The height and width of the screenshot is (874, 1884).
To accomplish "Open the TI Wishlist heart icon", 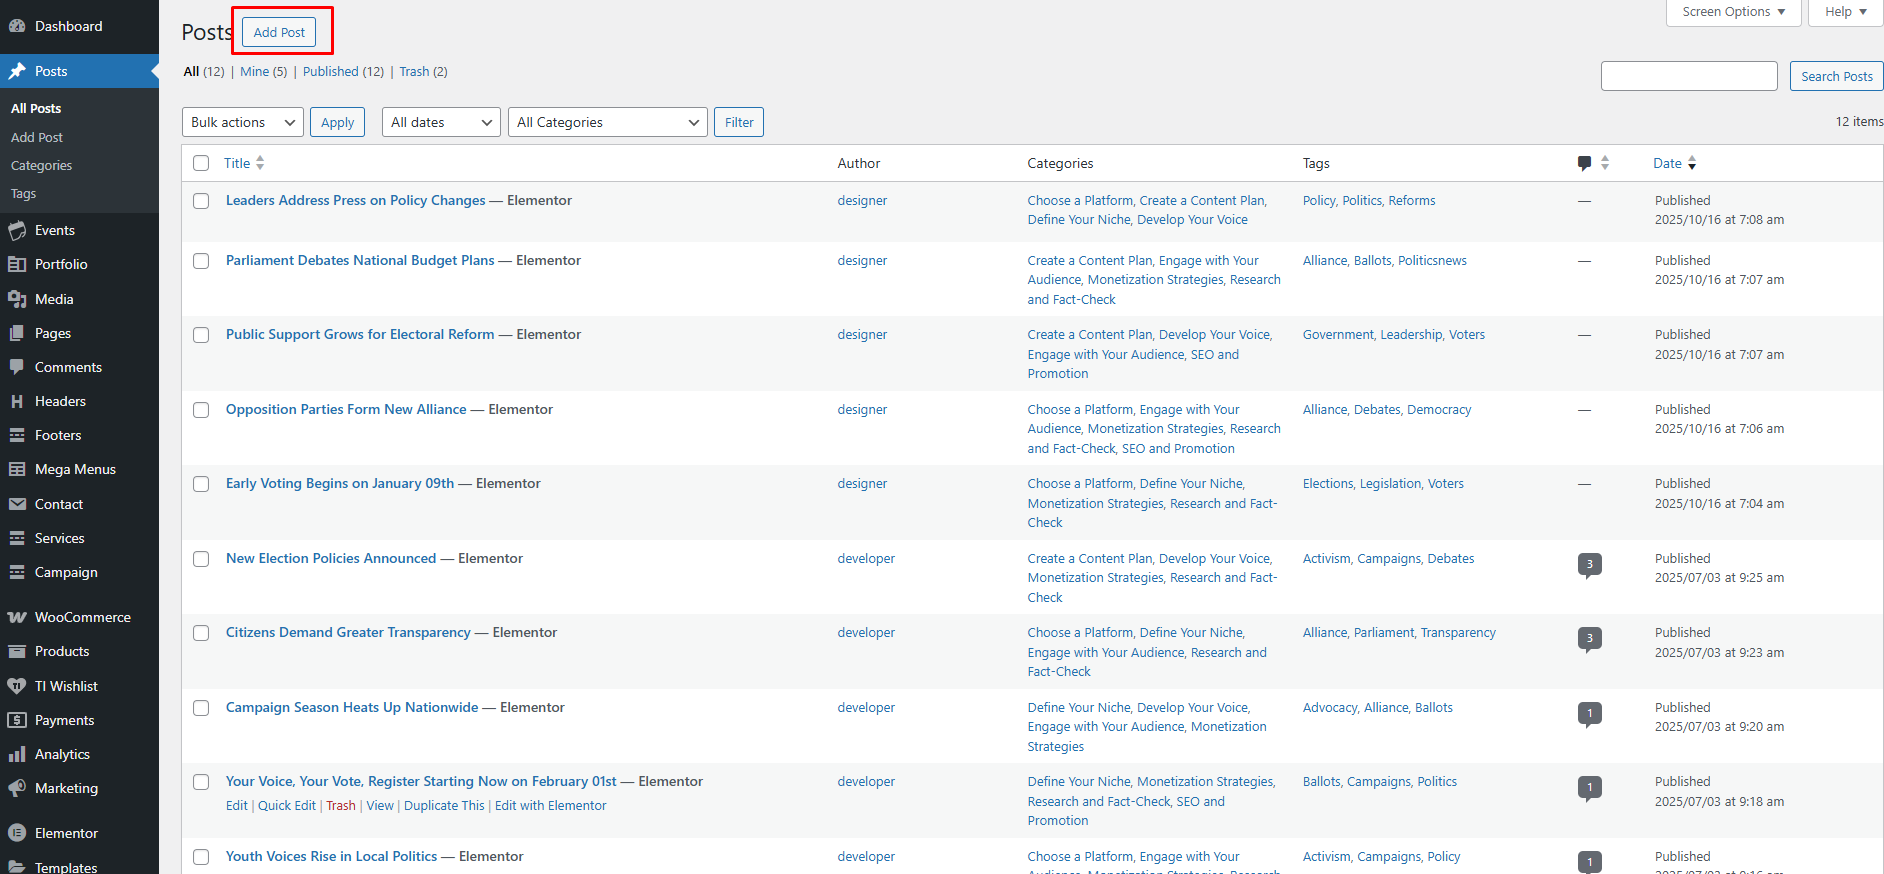I will tap(17, 686).
